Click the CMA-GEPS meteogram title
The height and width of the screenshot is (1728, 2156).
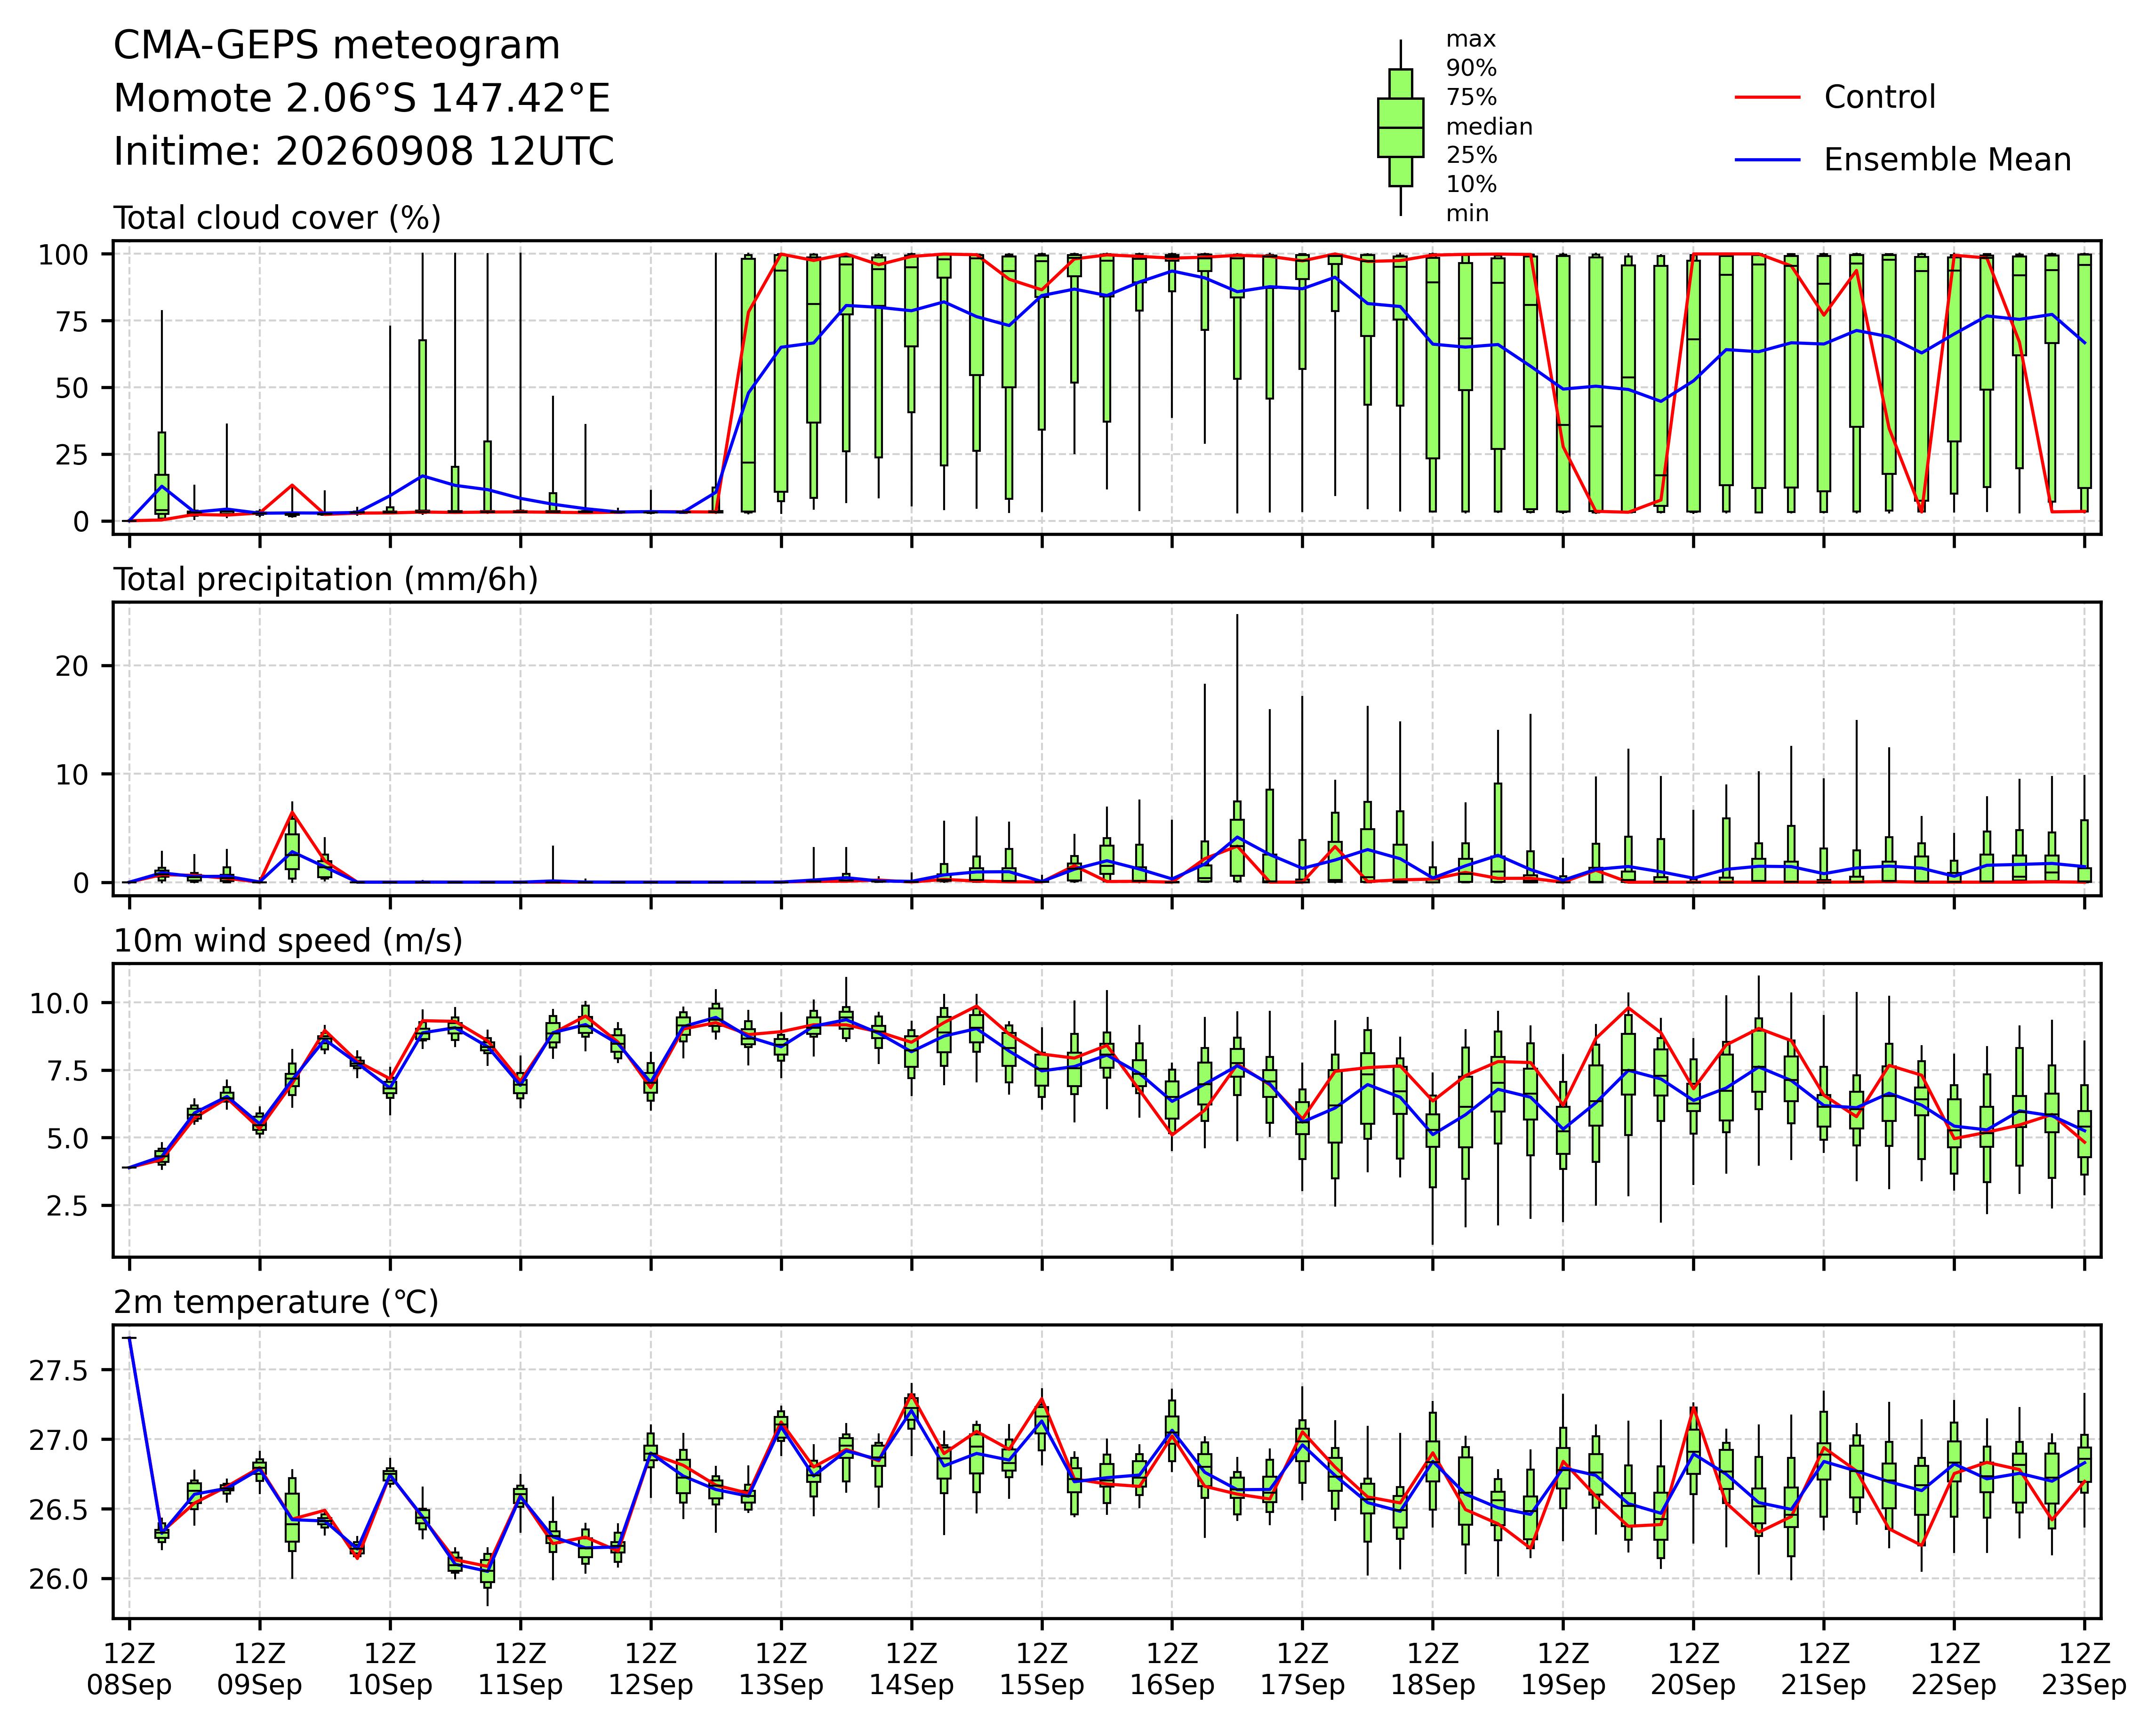point(337,47)
